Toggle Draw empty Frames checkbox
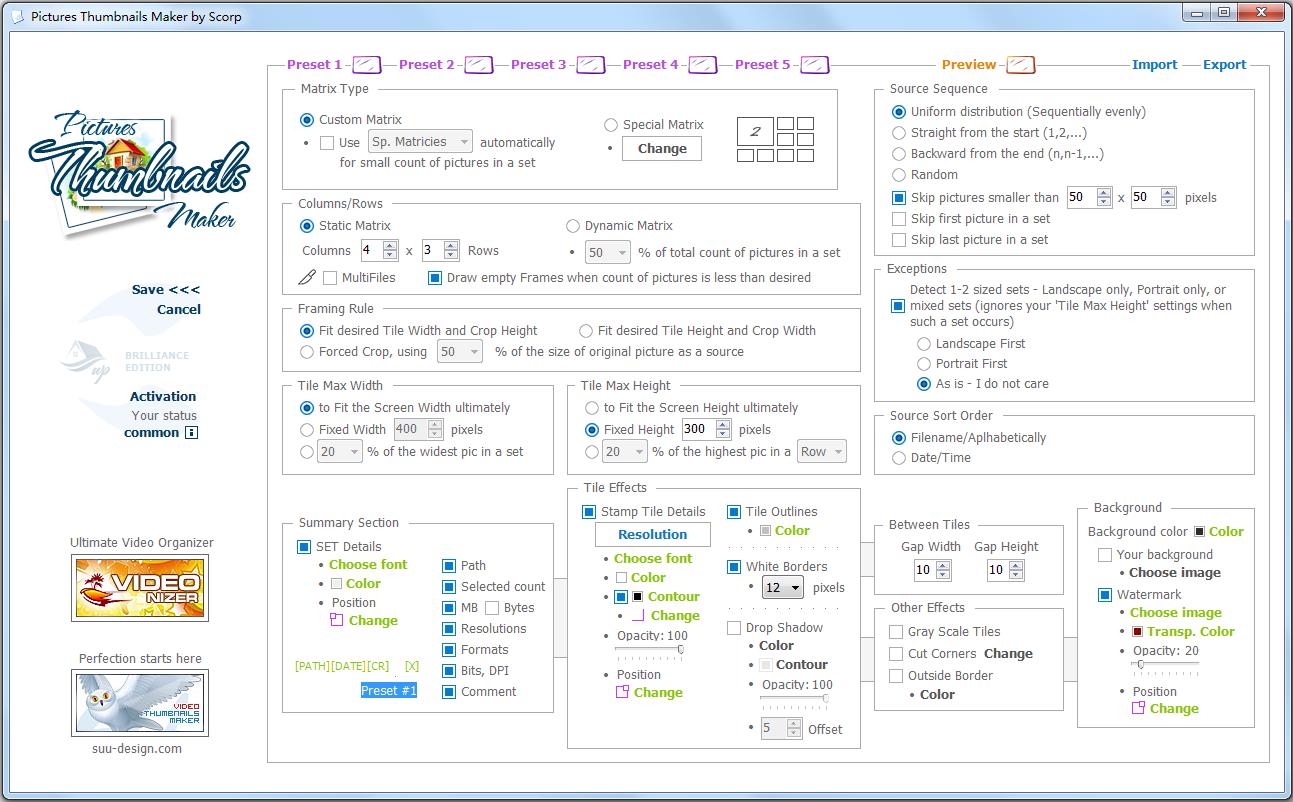The width and height of the screenshot is (1293, 802). [x=434, y=277]
